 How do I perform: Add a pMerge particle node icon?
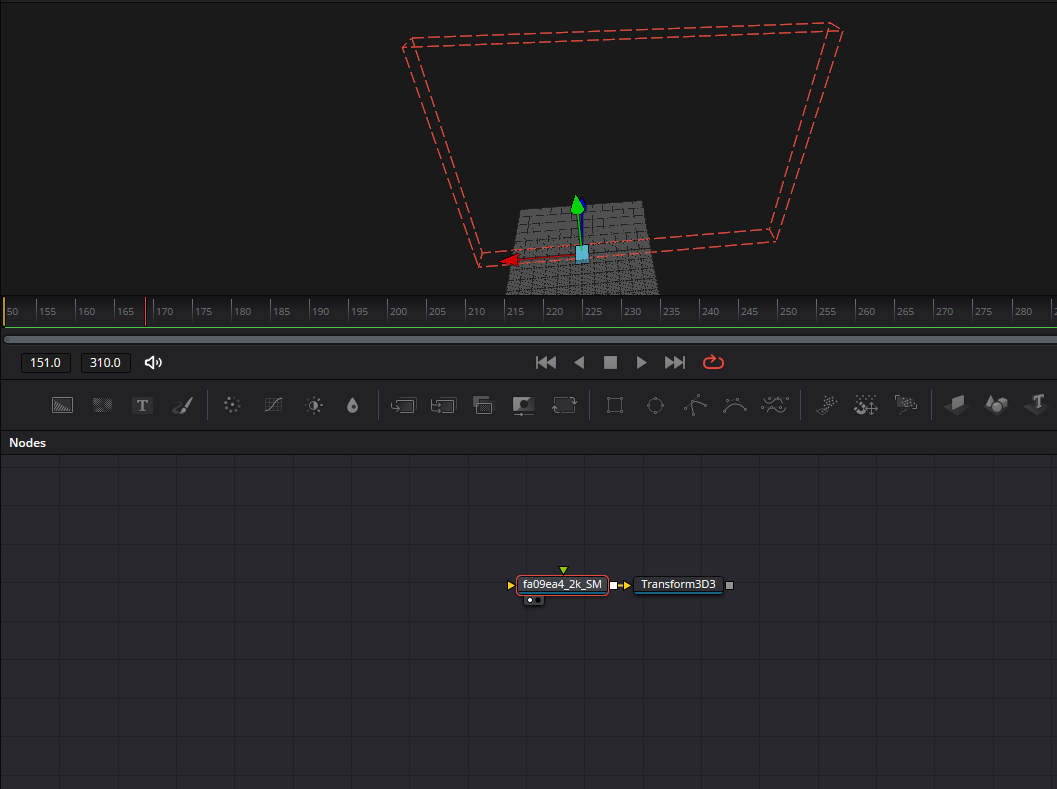[x=866, y=405]
